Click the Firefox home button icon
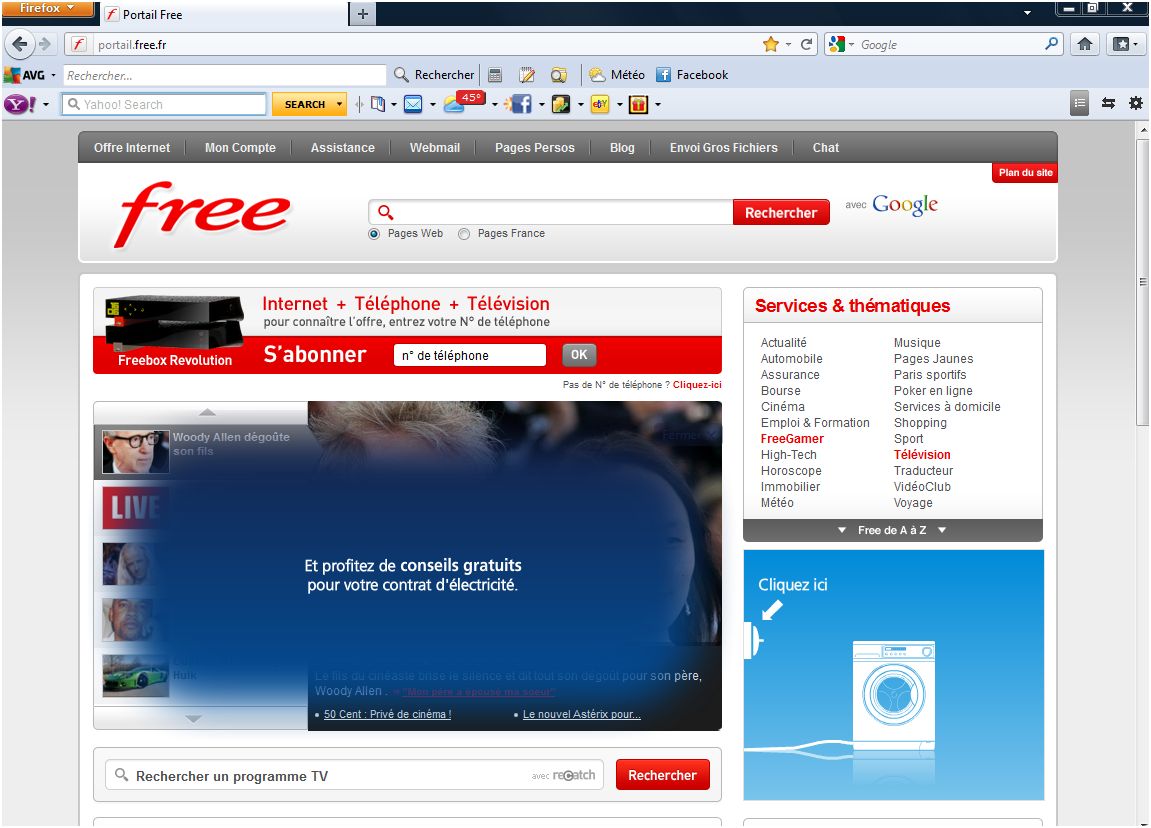The image size is (1151, 828). (1084, 44)
